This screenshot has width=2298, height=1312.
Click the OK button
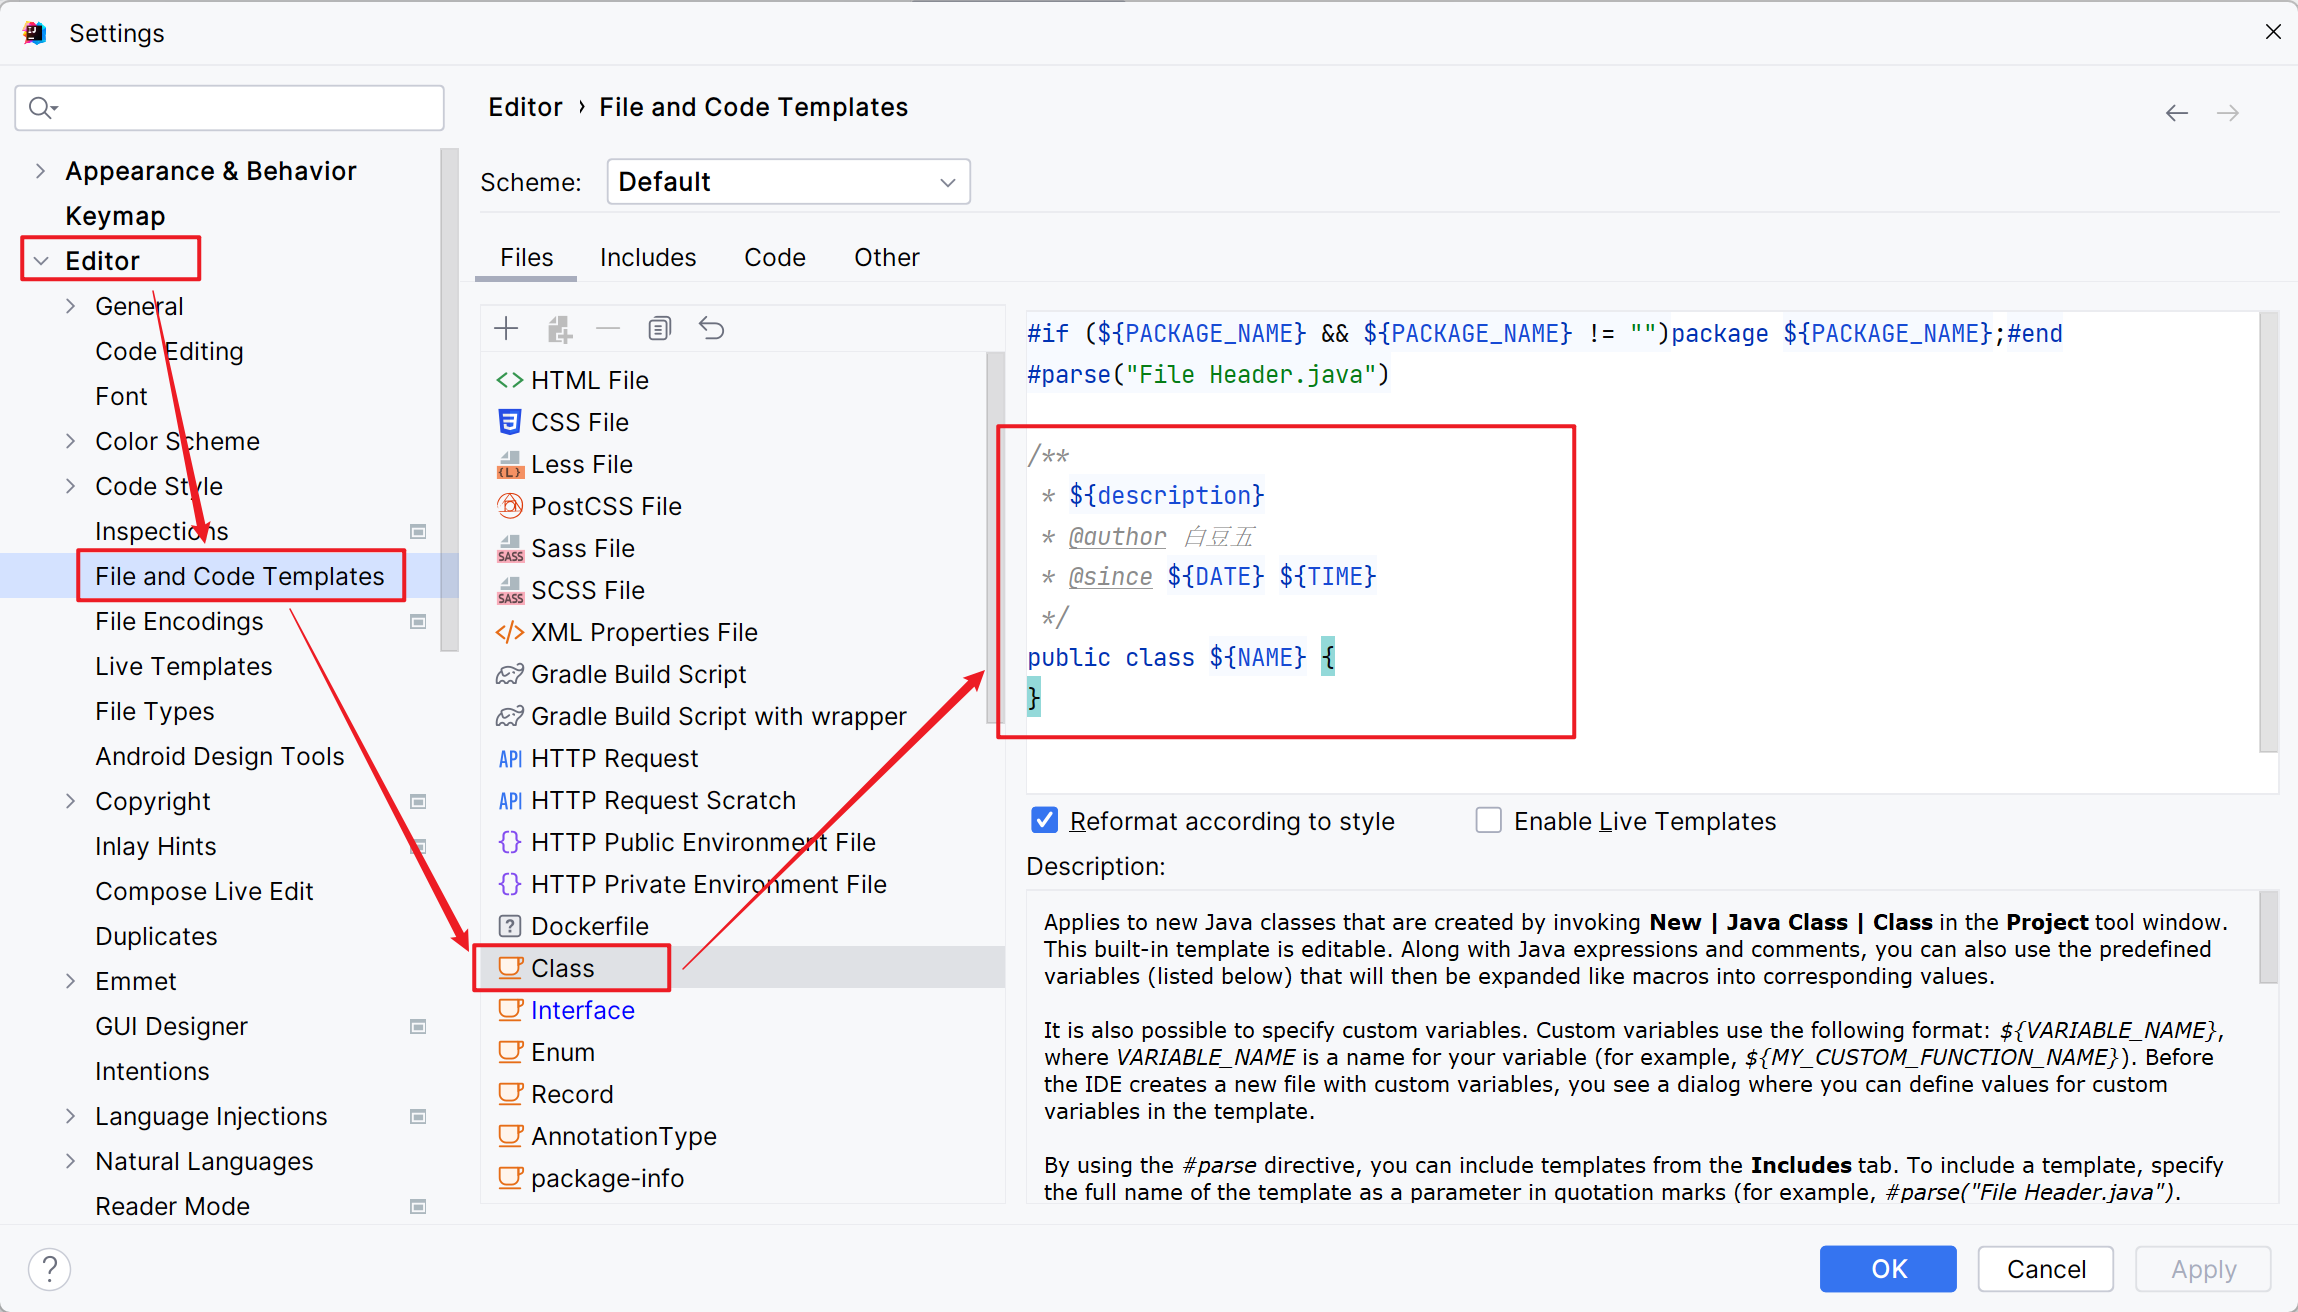[x=1888, y=1269]
